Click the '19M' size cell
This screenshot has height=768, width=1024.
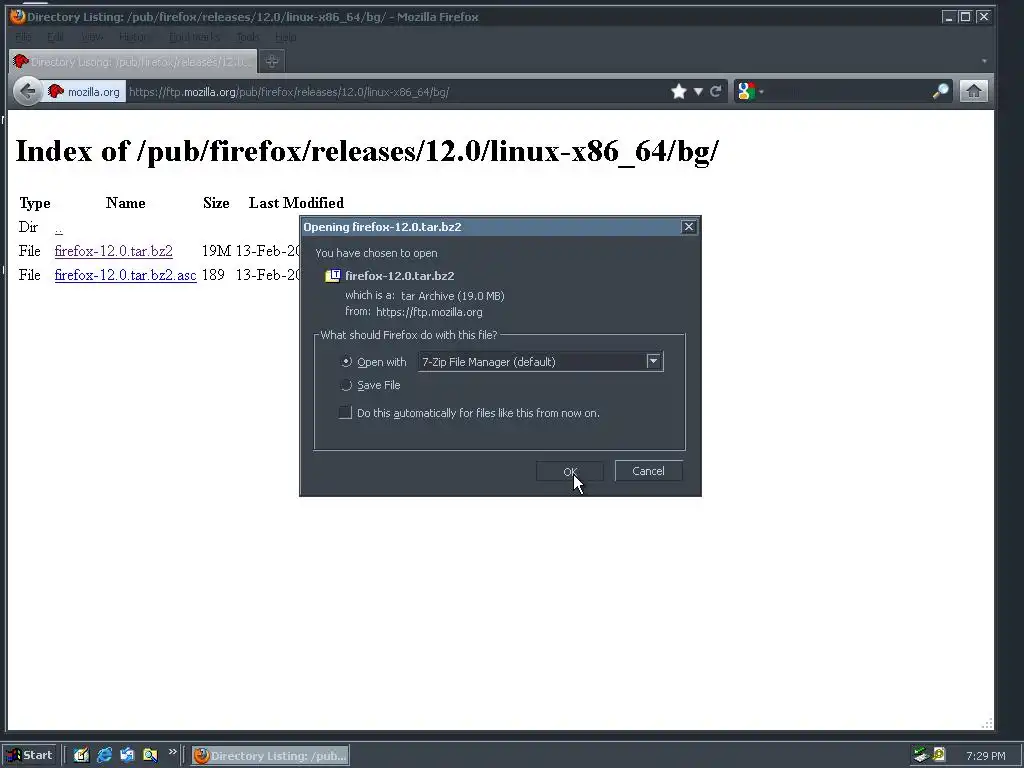tap(216, 251)
